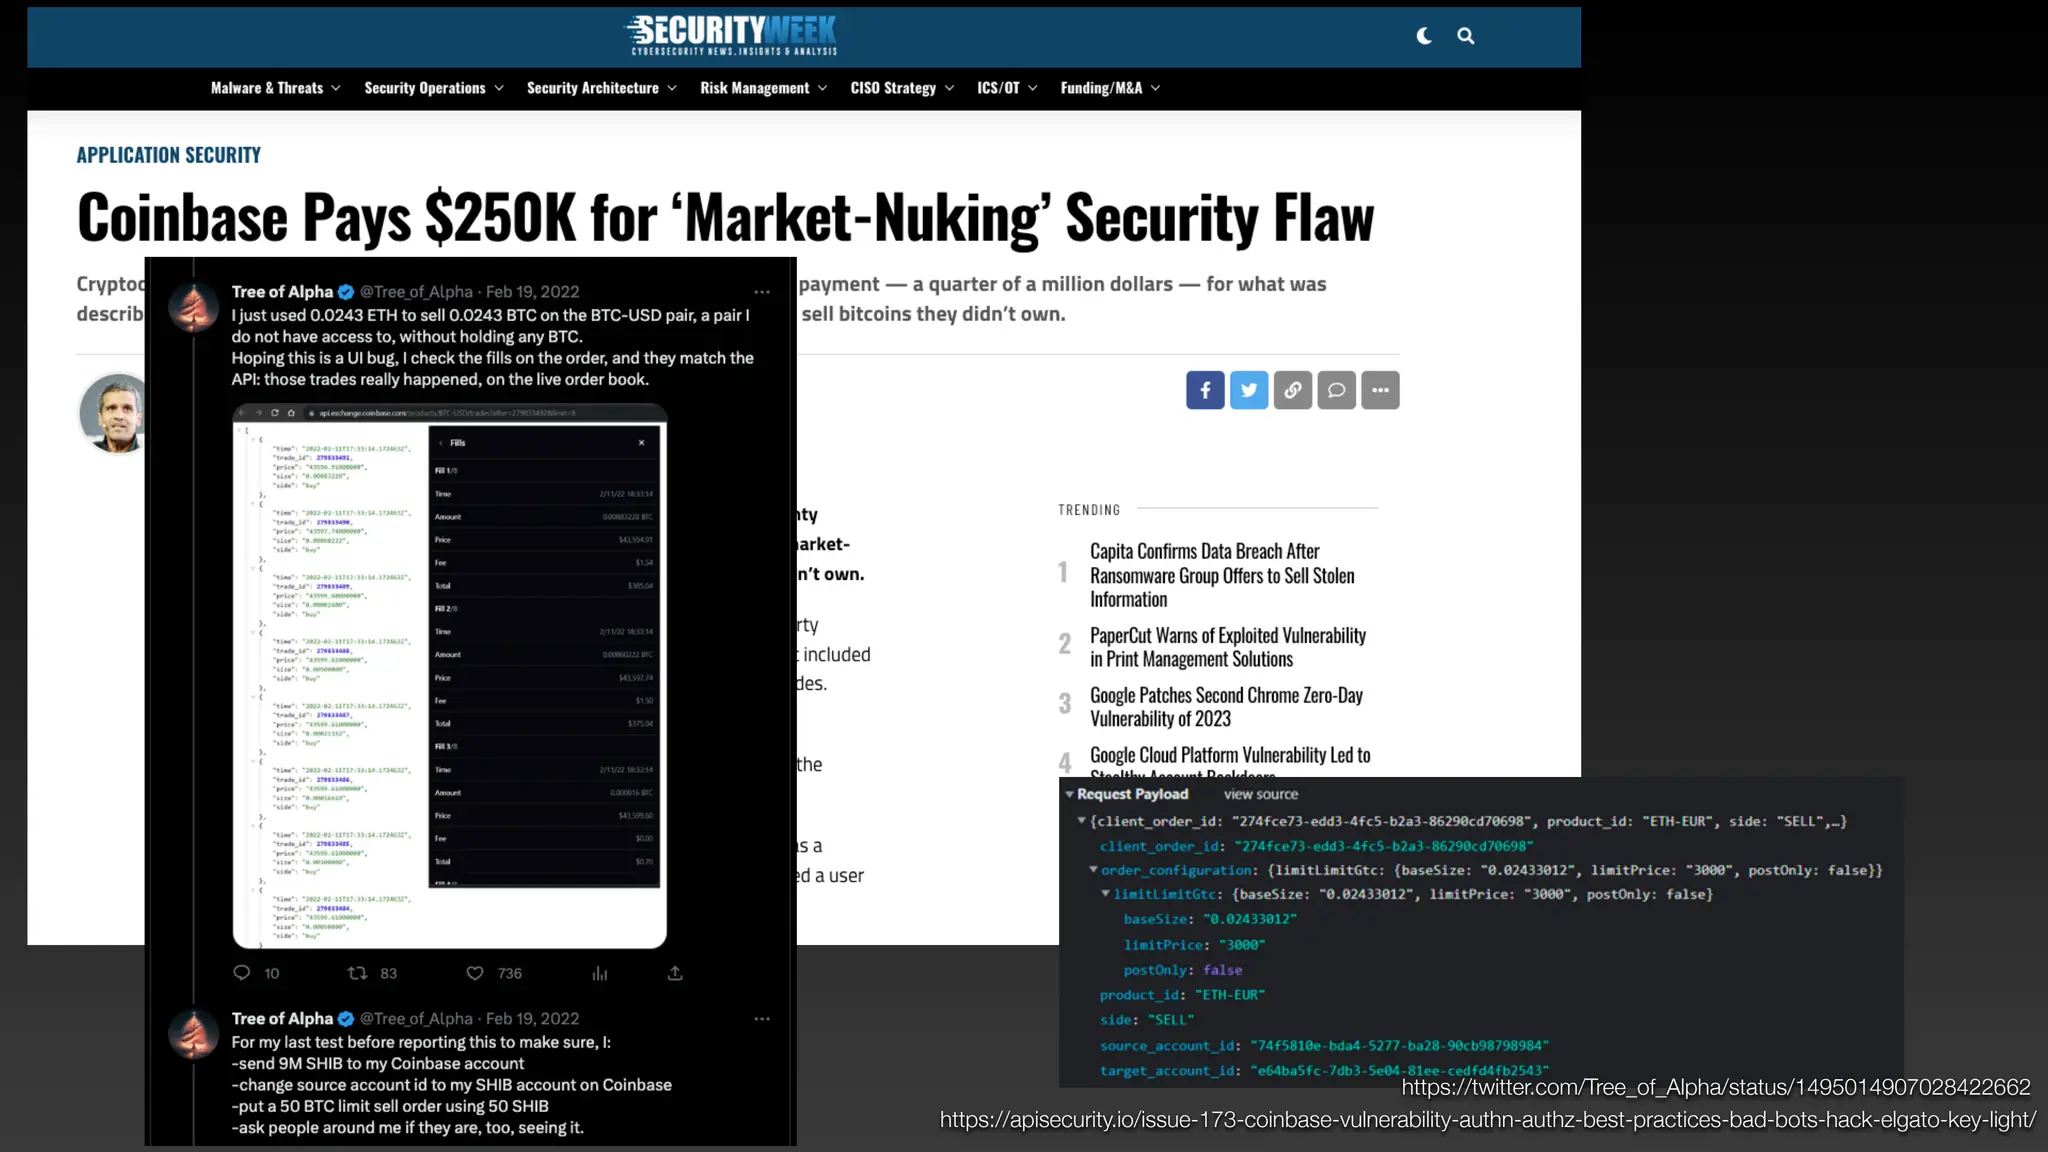Click the Coinbase Pays $250K headline

(x=726, y=217)
